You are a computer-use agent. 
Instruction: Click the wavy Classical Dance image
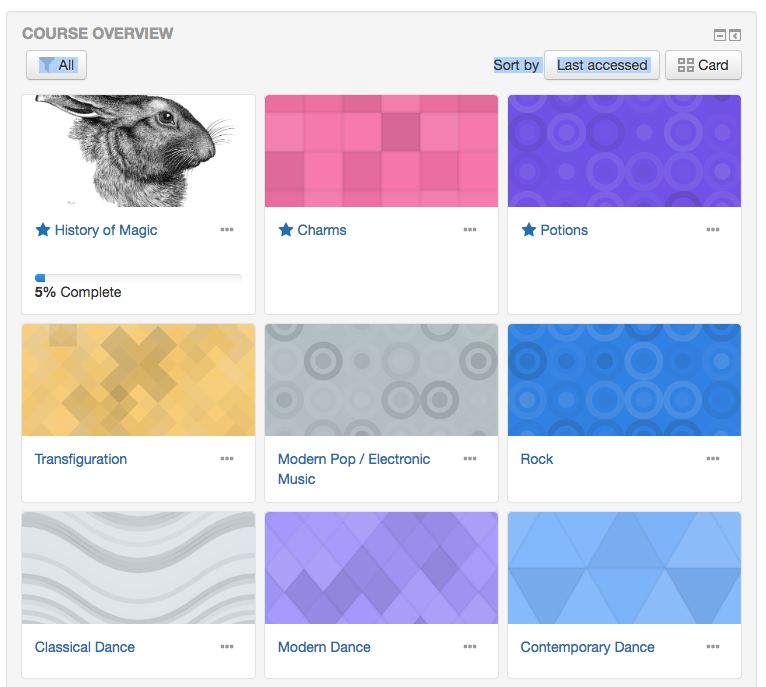[138, 568]
